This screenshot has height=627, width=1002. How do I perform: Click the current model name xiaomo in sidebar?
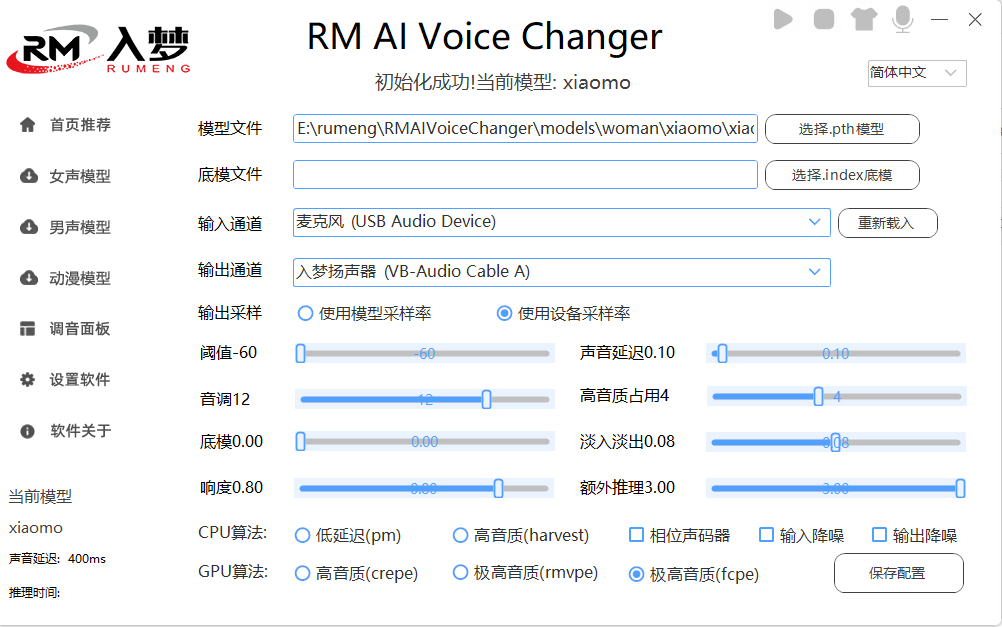(x=36, y=528)
